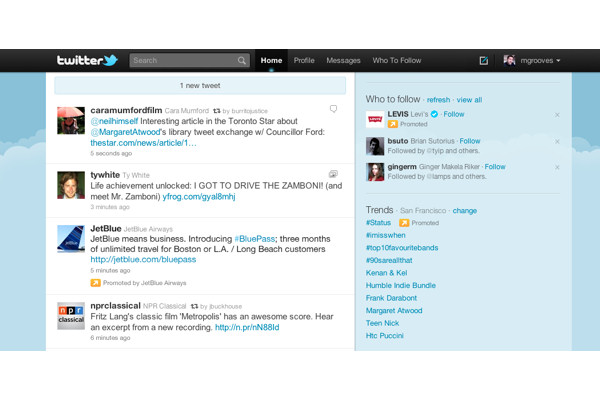Go to the Profile tab

tap(304, 61)
